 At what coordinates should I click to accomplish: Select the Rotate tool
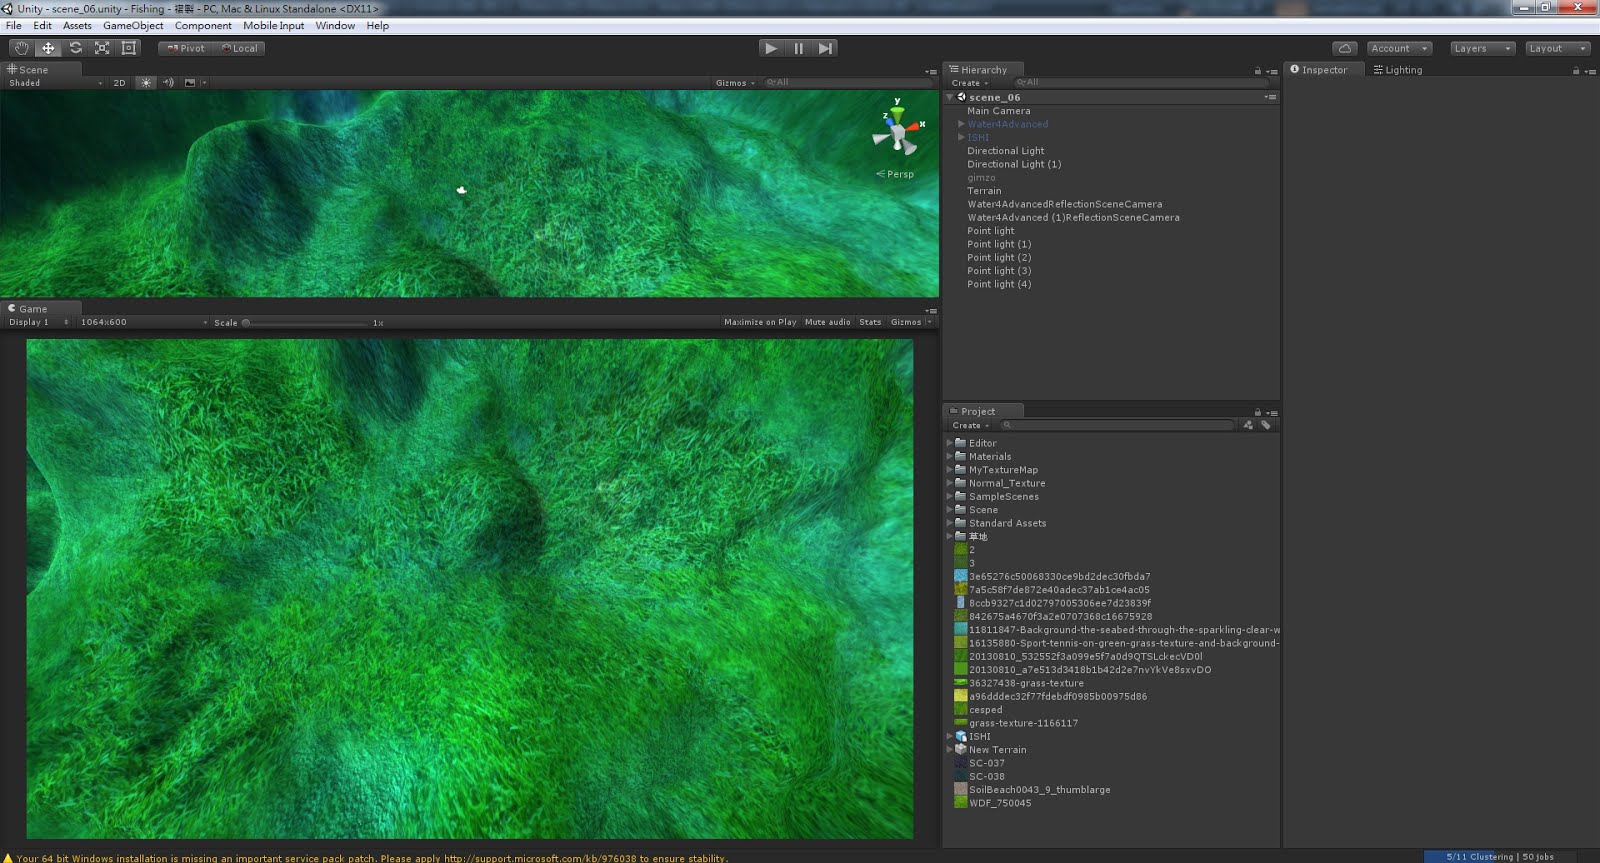pos(75,48)
